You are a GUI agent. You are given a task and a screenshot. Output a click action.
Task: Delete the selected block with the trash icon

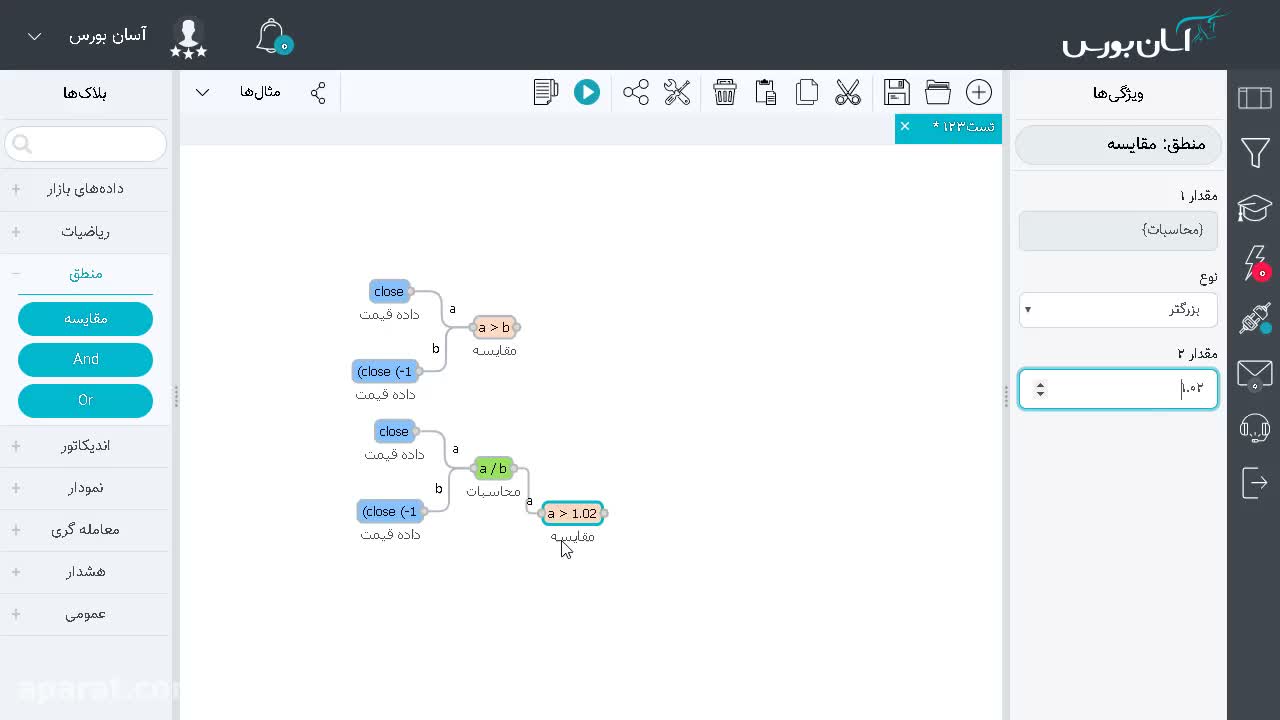tap(725, 92)
